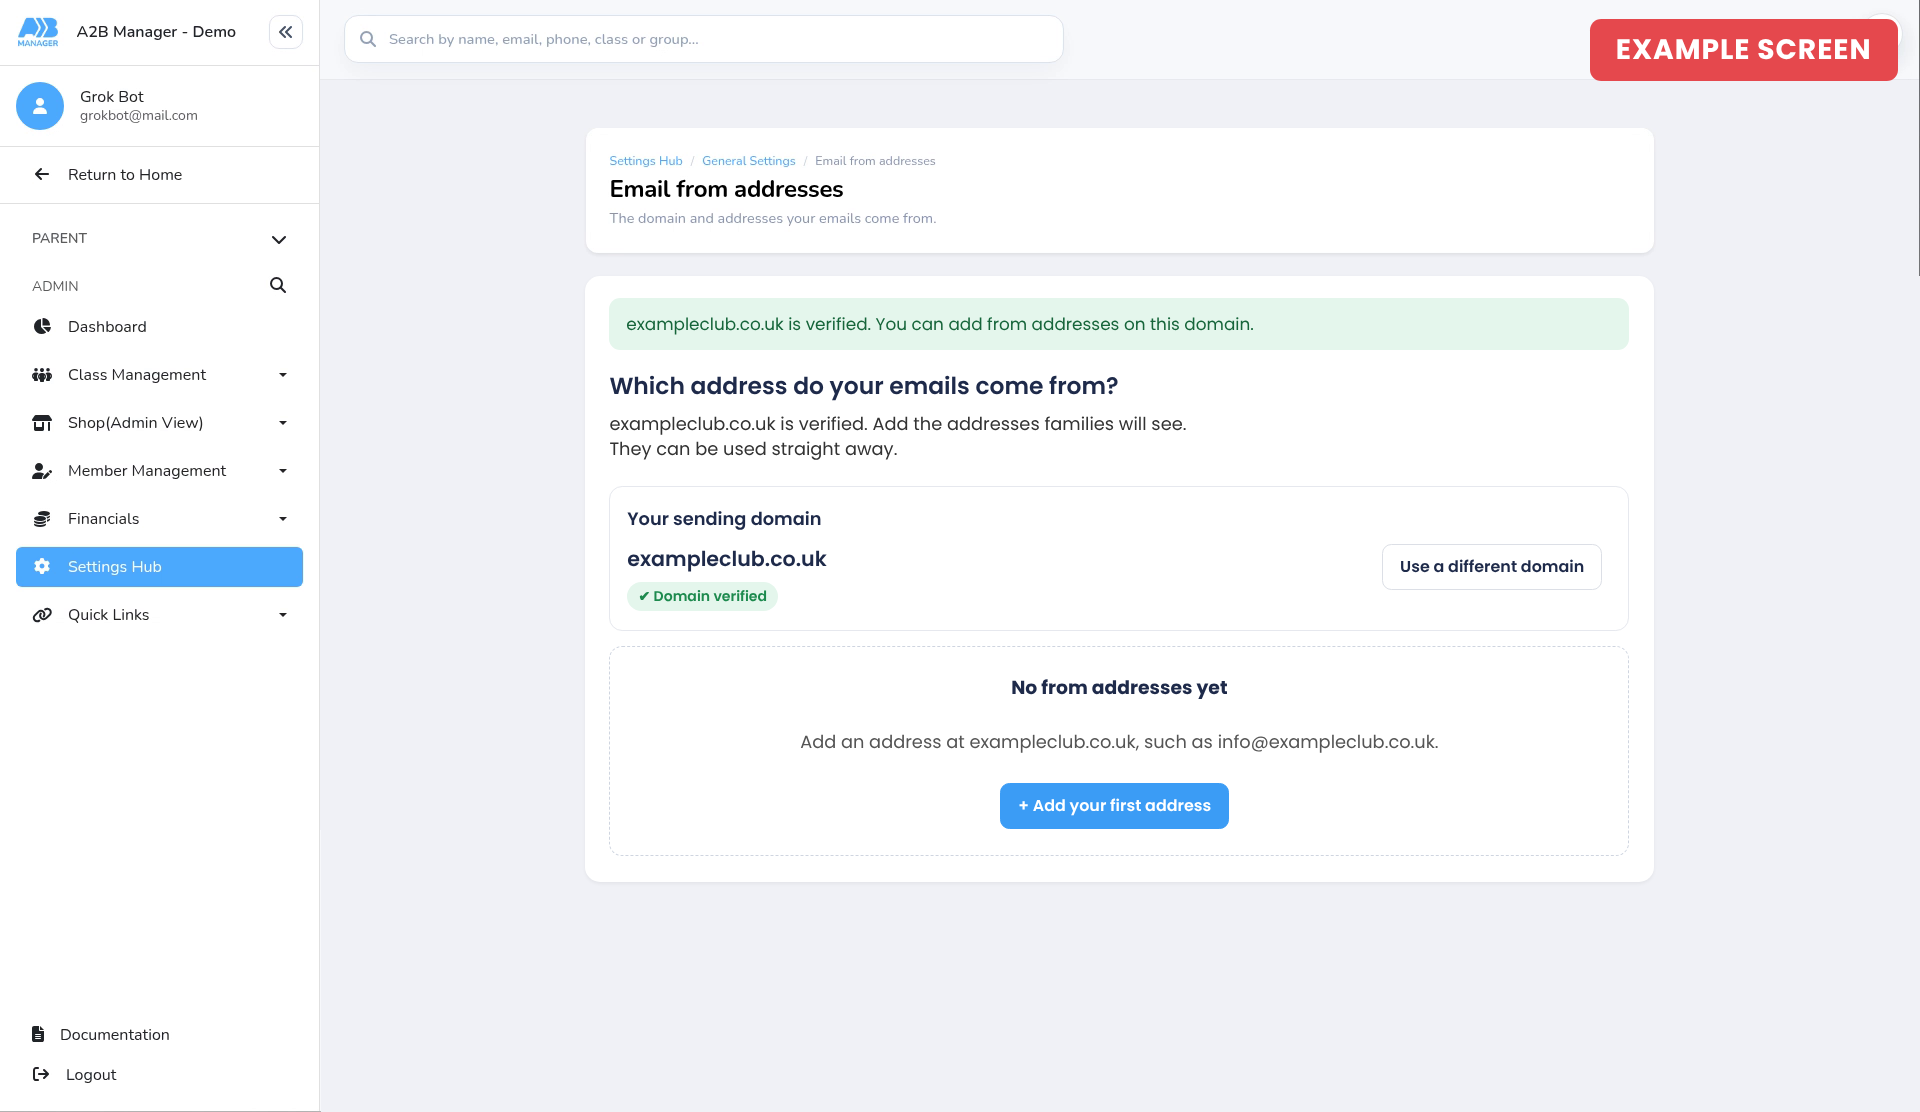This screenshot has width=1920, height=1112.
Task: Click the Class Management people icon
Action: coord(42,375)
